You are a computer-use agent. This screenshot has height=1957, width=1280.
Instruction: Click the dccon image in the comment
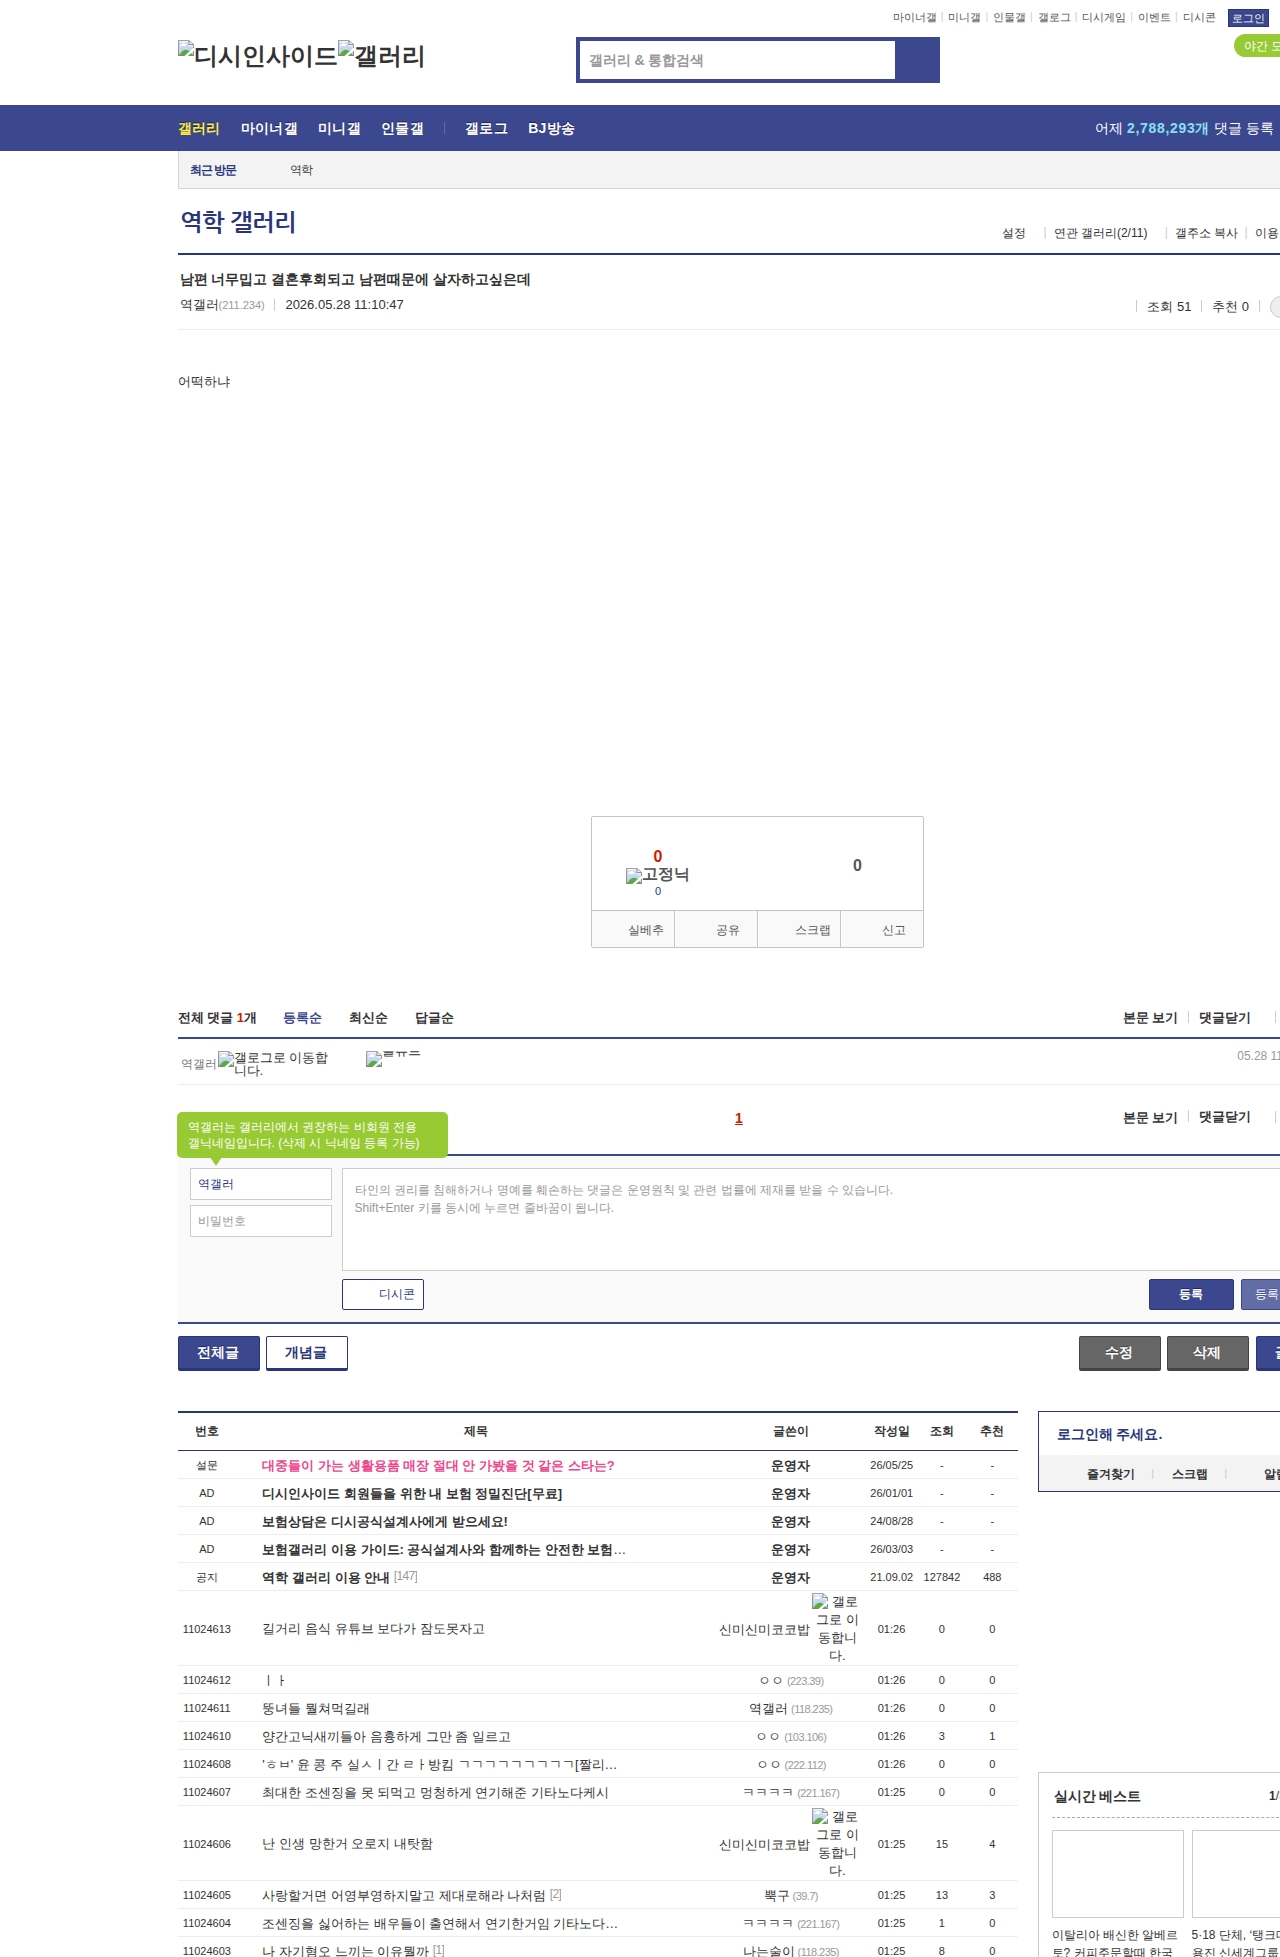393,1057
